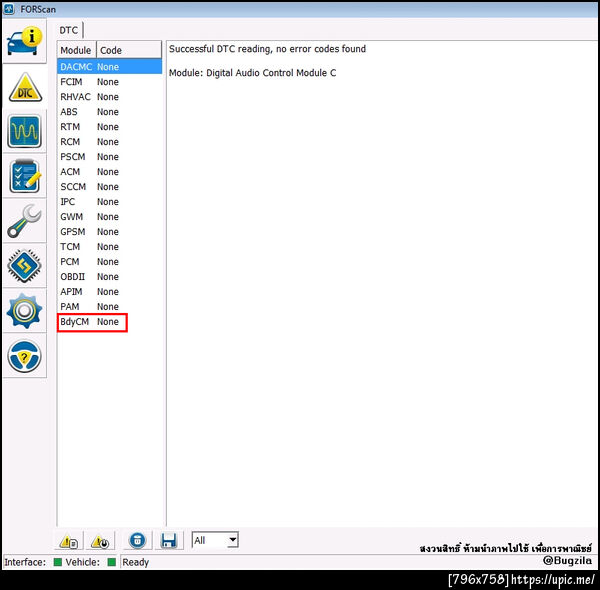This screenshot has height=590, width=600.
Task: Select the GWM module row
Action: click(x=109, y=217)
